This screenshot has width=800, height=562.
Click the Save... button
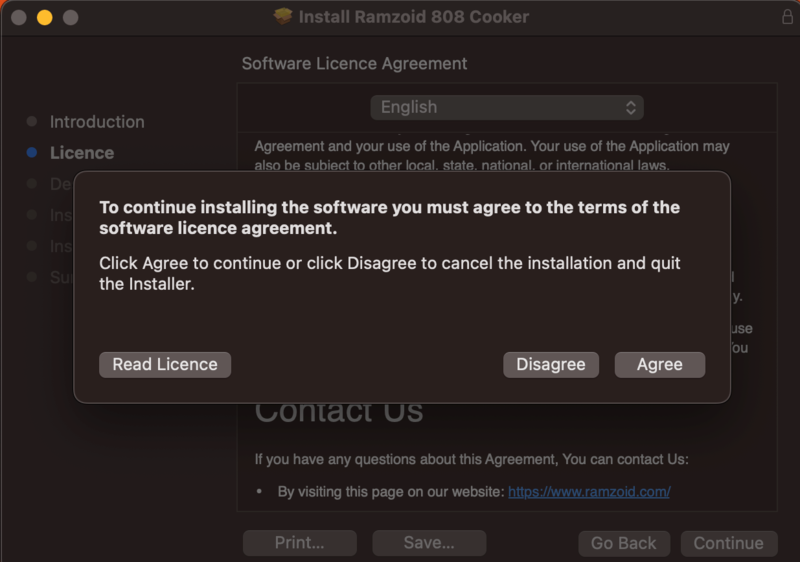coord(429,543)
